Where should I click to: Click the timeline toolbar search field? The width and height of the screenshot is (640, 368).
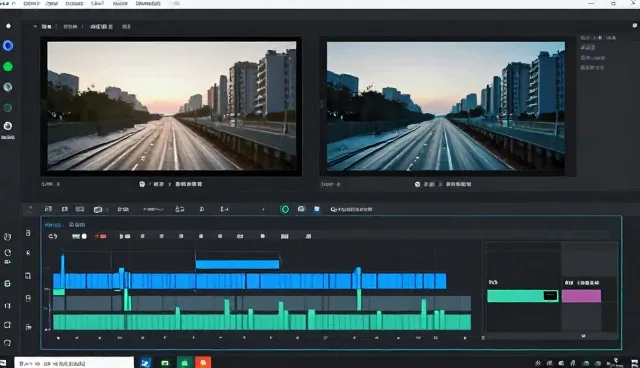click(x=351, y=209)
